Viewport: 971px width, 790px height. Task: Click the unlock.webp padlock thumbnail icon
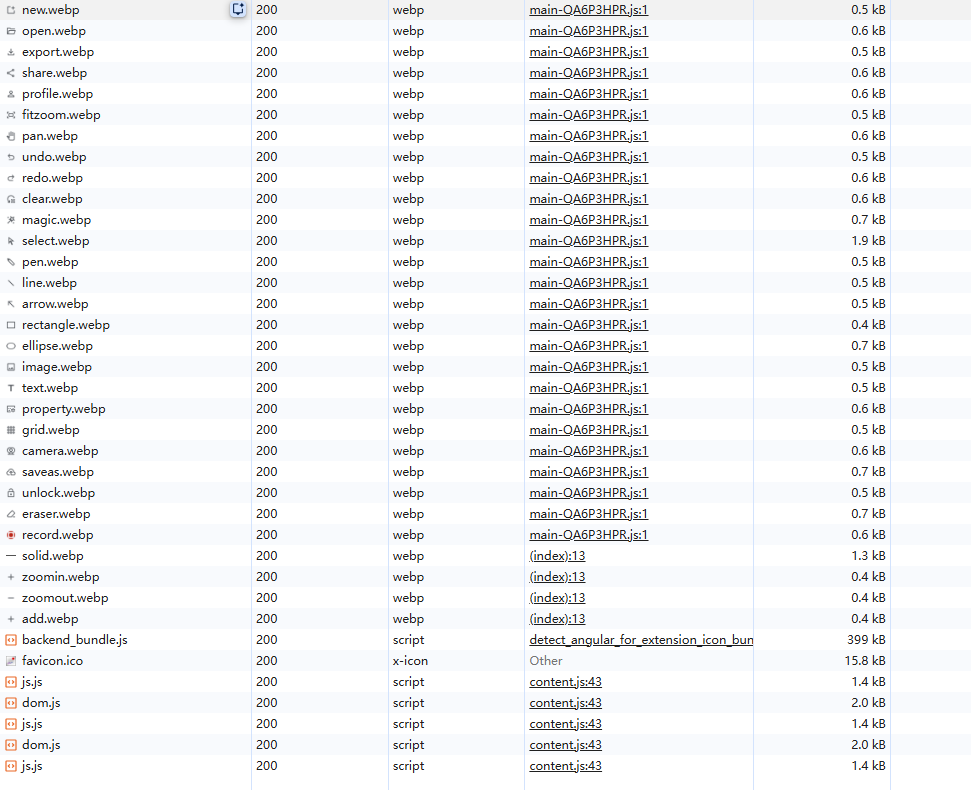(11, 493)
